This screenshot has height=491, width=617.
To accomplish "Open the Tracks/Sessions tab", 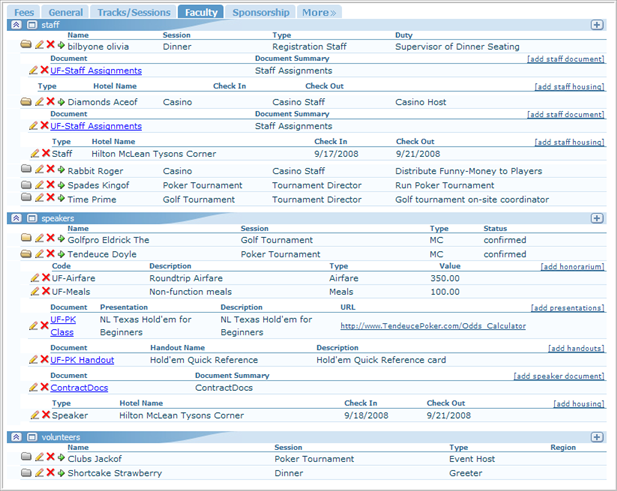I will click(134, 12).
